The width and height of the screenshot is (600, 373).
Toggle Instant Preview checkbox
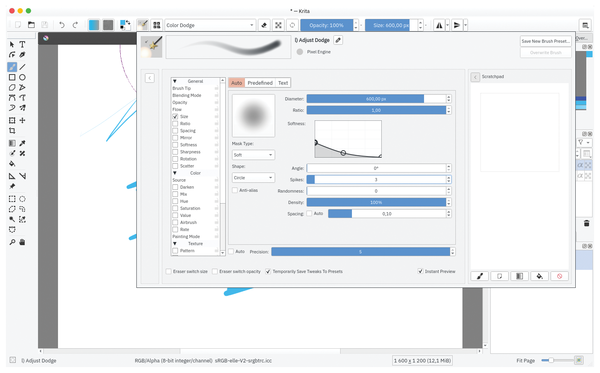coord(420,271)
